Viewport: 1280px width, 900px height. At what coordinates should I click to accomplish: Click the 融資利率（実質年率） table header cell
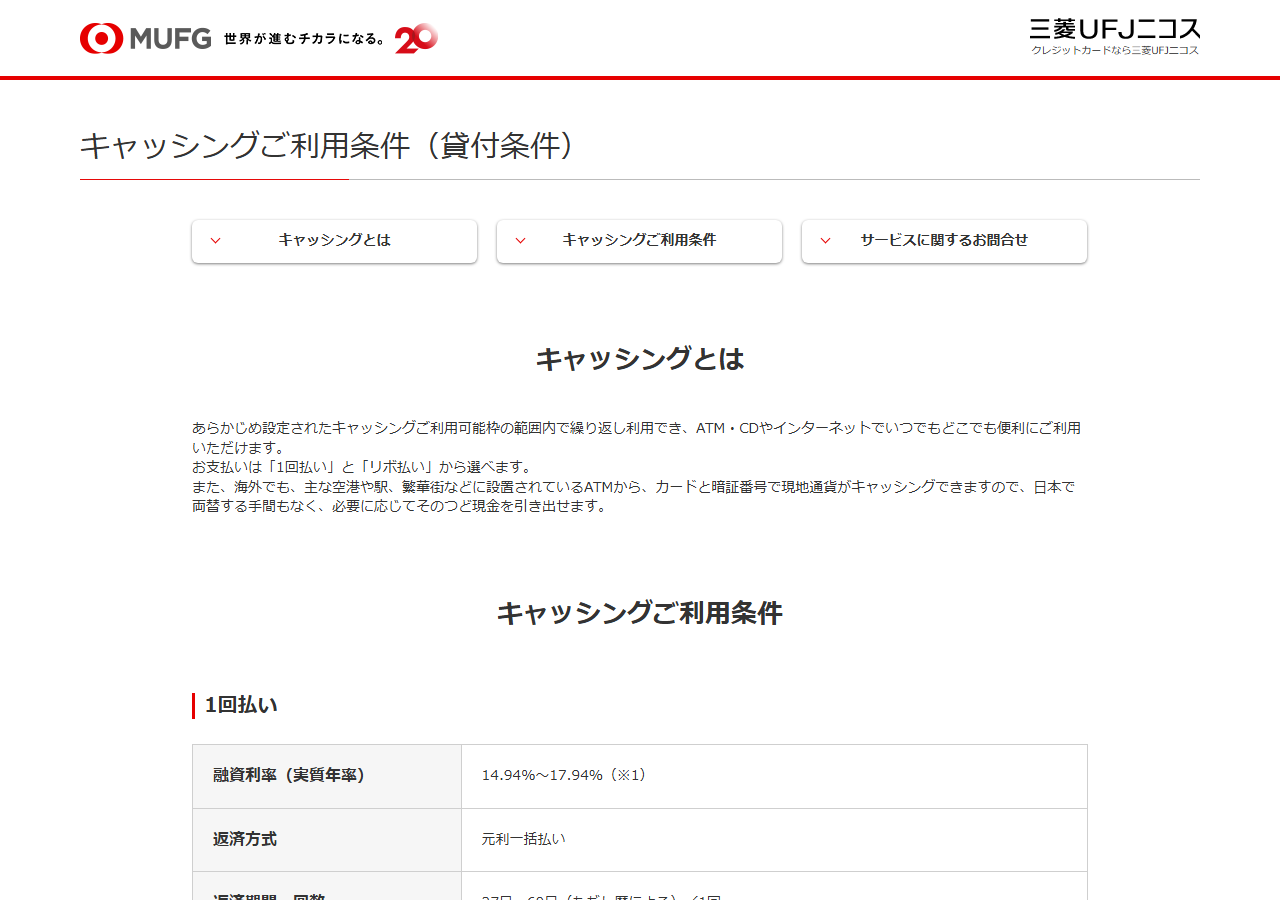(x=327, y=776)
